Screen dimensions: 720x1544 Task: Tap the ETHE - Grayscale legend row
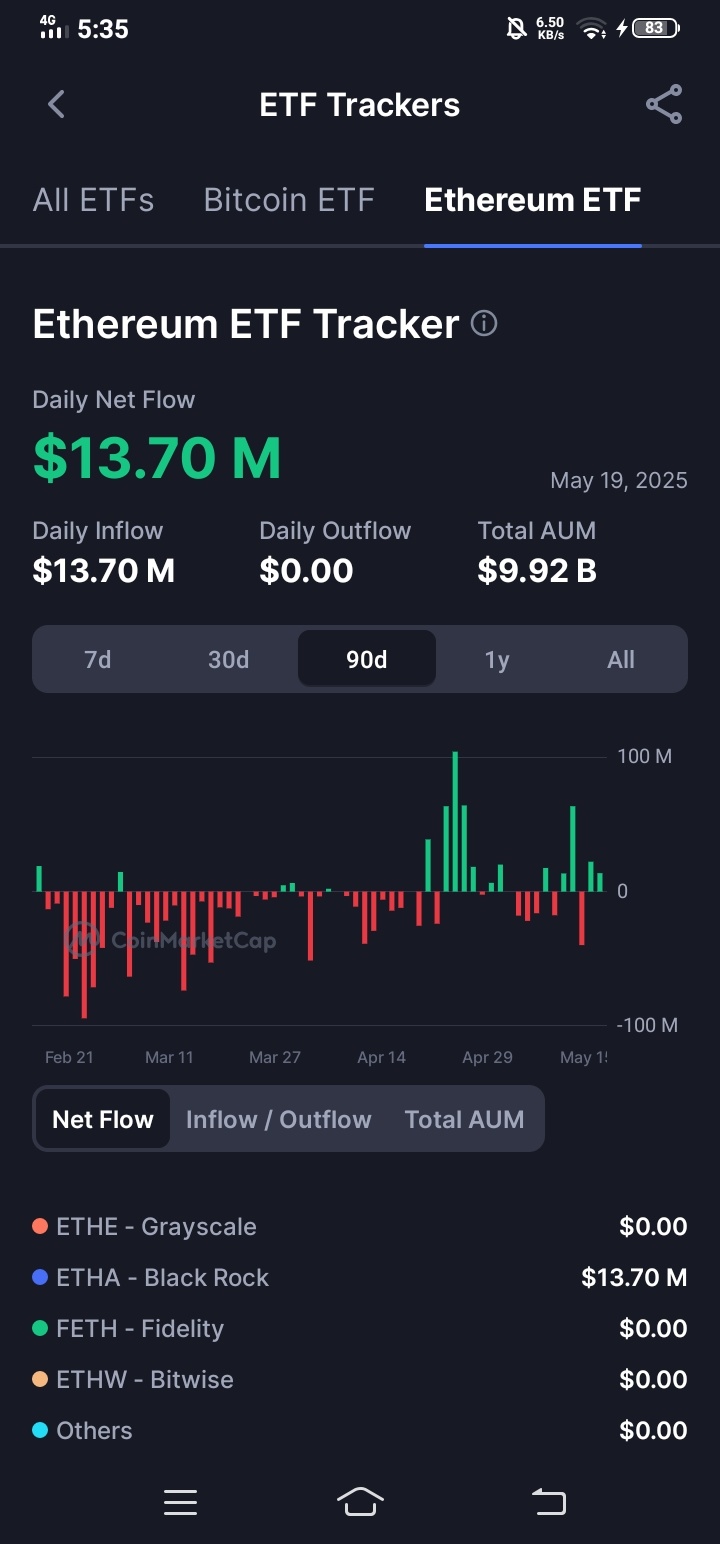coord(360,1226)
